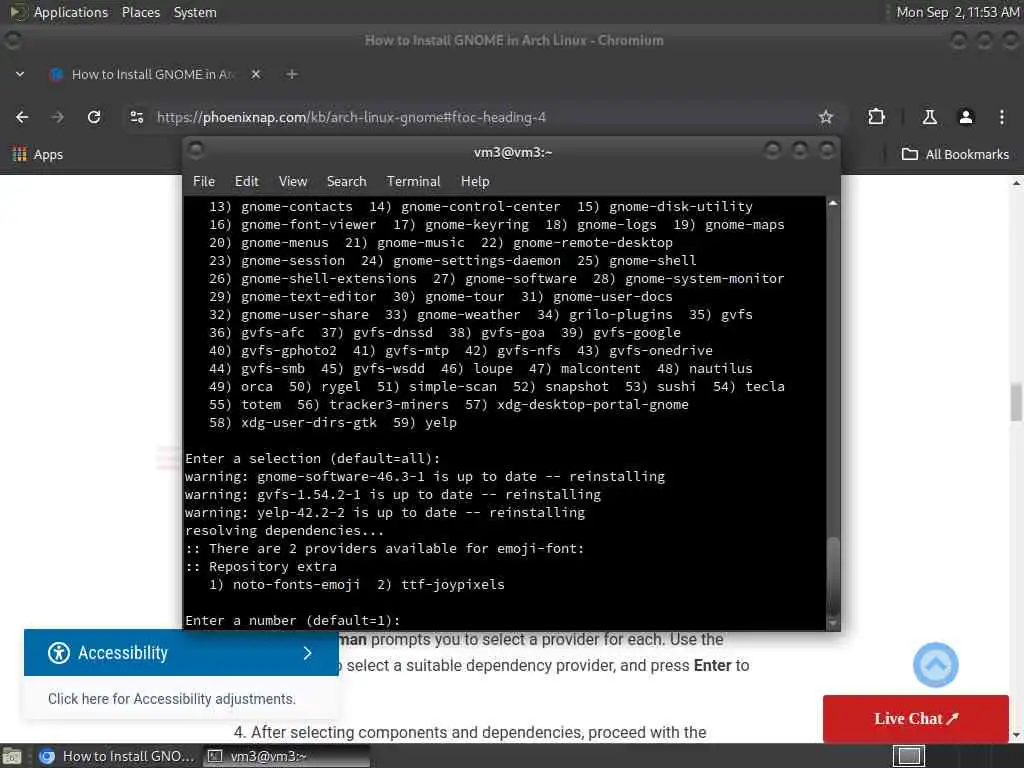Screen dimensions: 1024x768
Task: Go back in Chromium browser
Action: pyautogui.click(x=22, y=117)
